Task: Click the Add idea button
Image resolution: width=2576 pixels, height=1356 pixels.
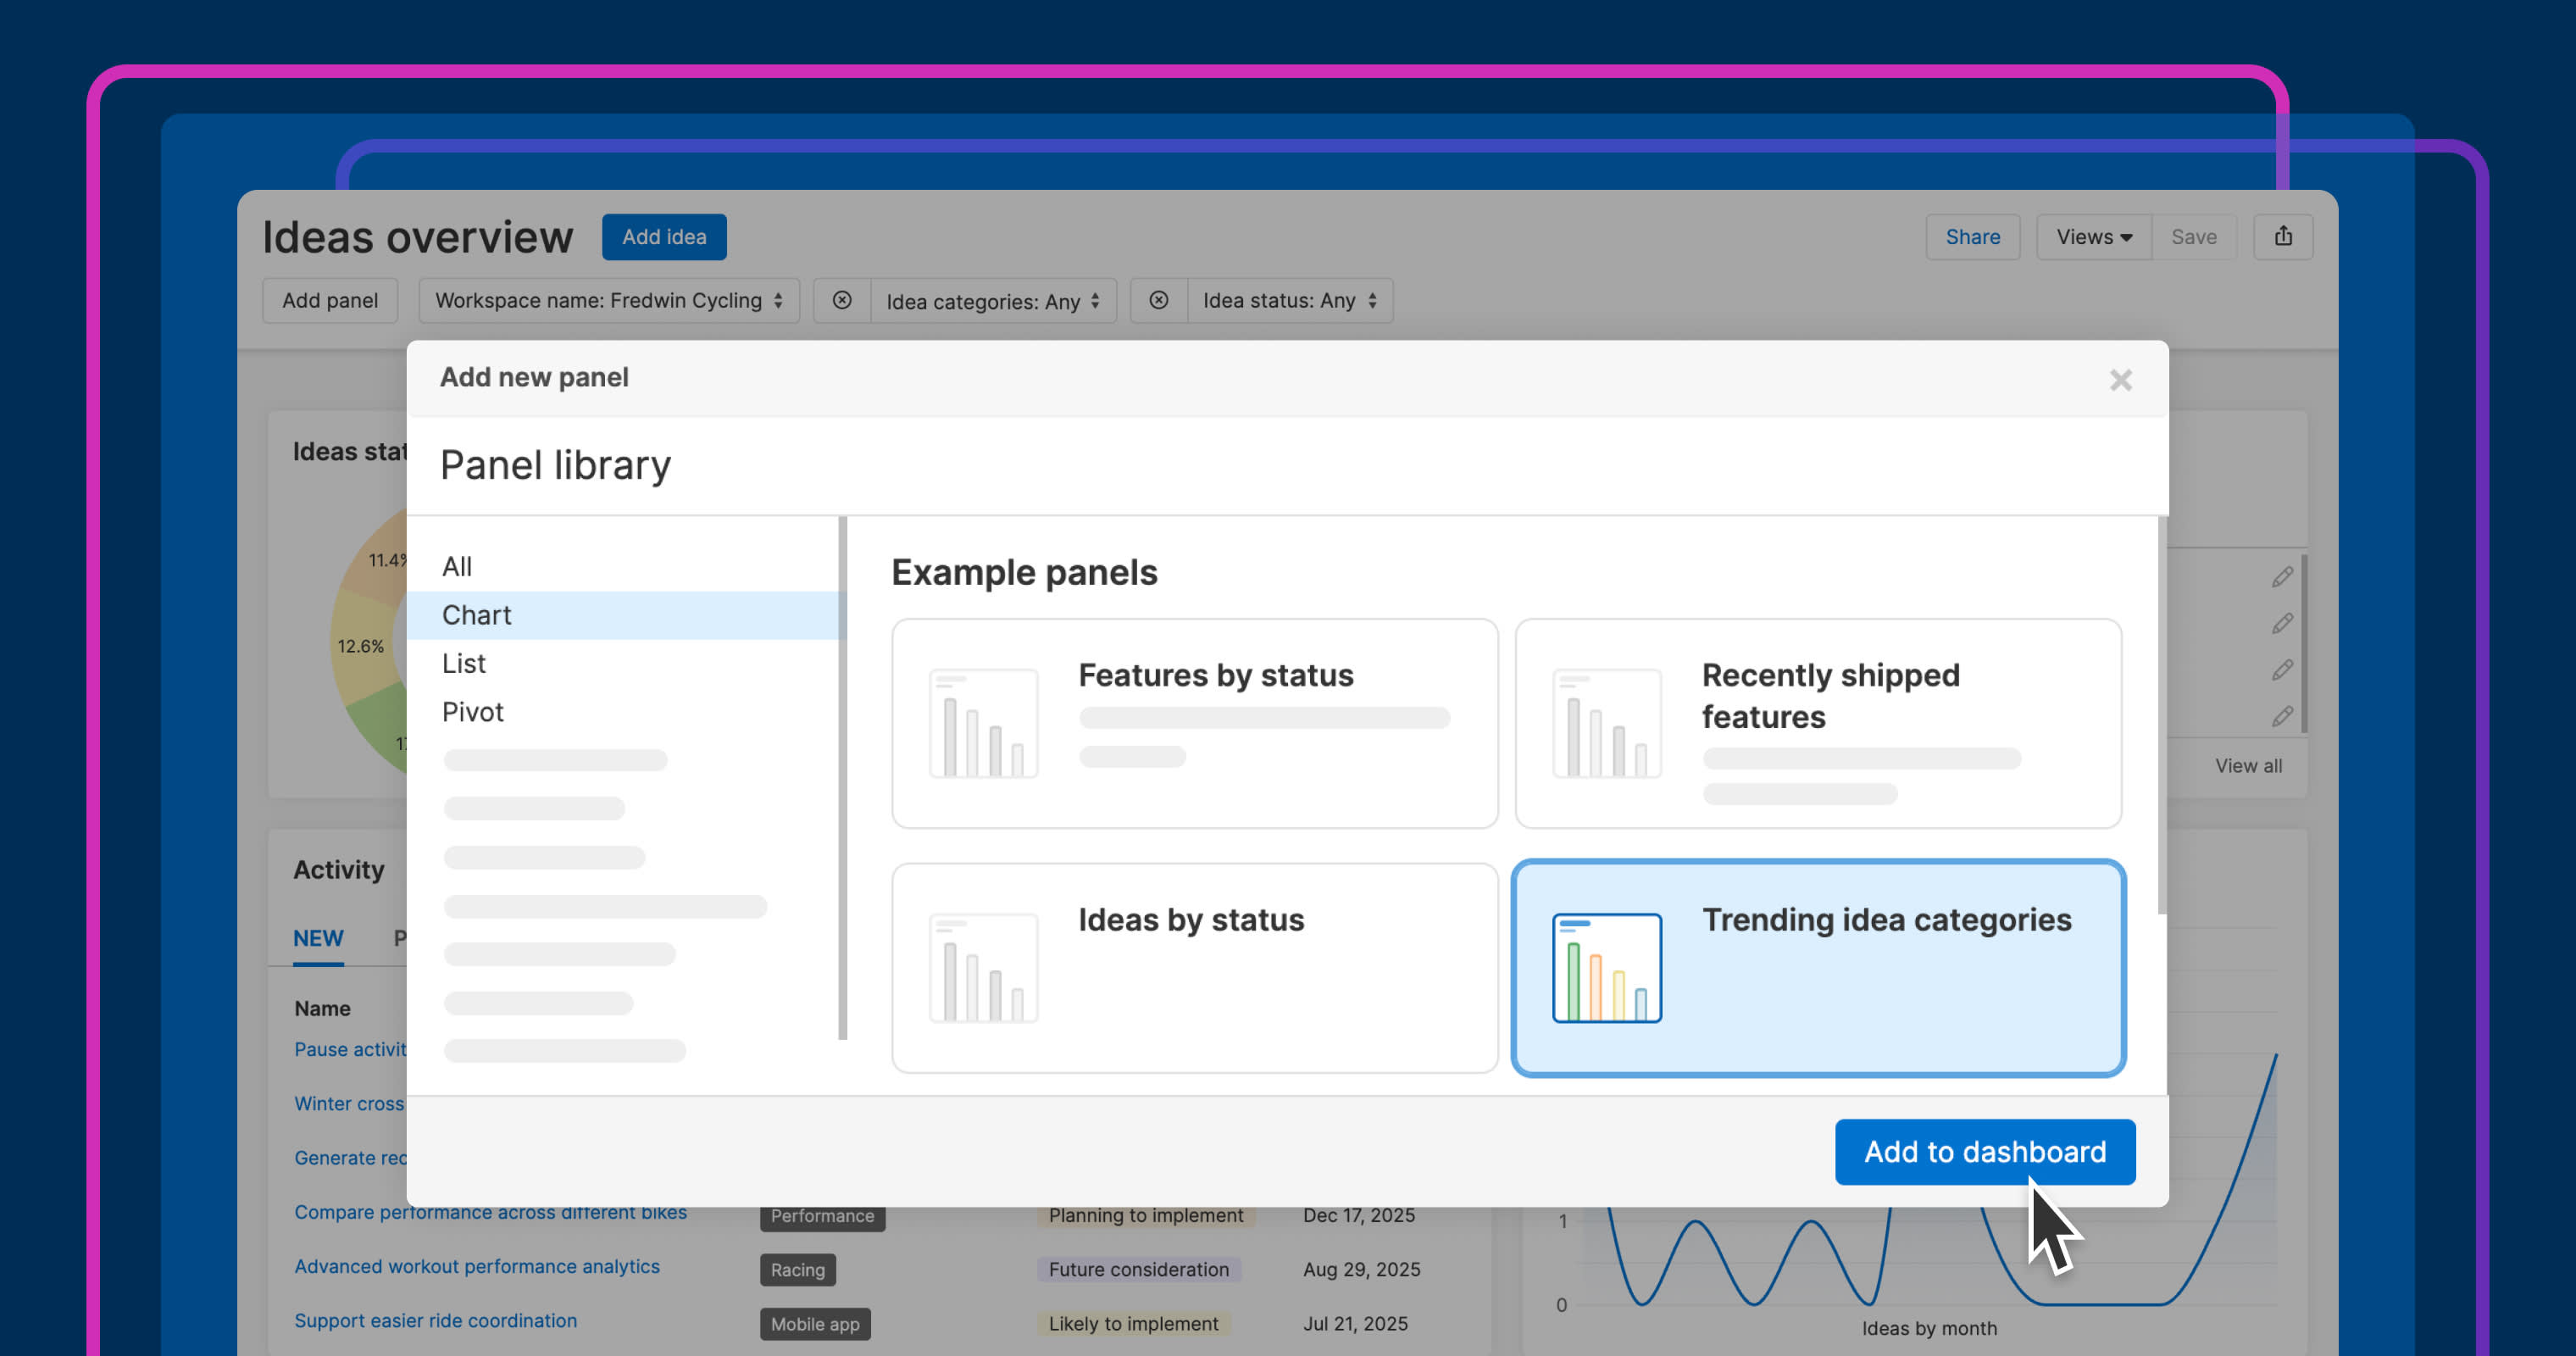Action: [663, 237]
